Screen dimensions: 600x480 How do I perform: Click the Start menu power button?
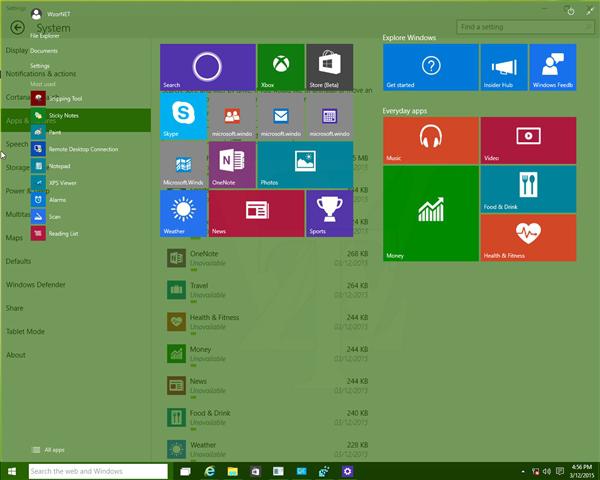[x=570, y=13]
